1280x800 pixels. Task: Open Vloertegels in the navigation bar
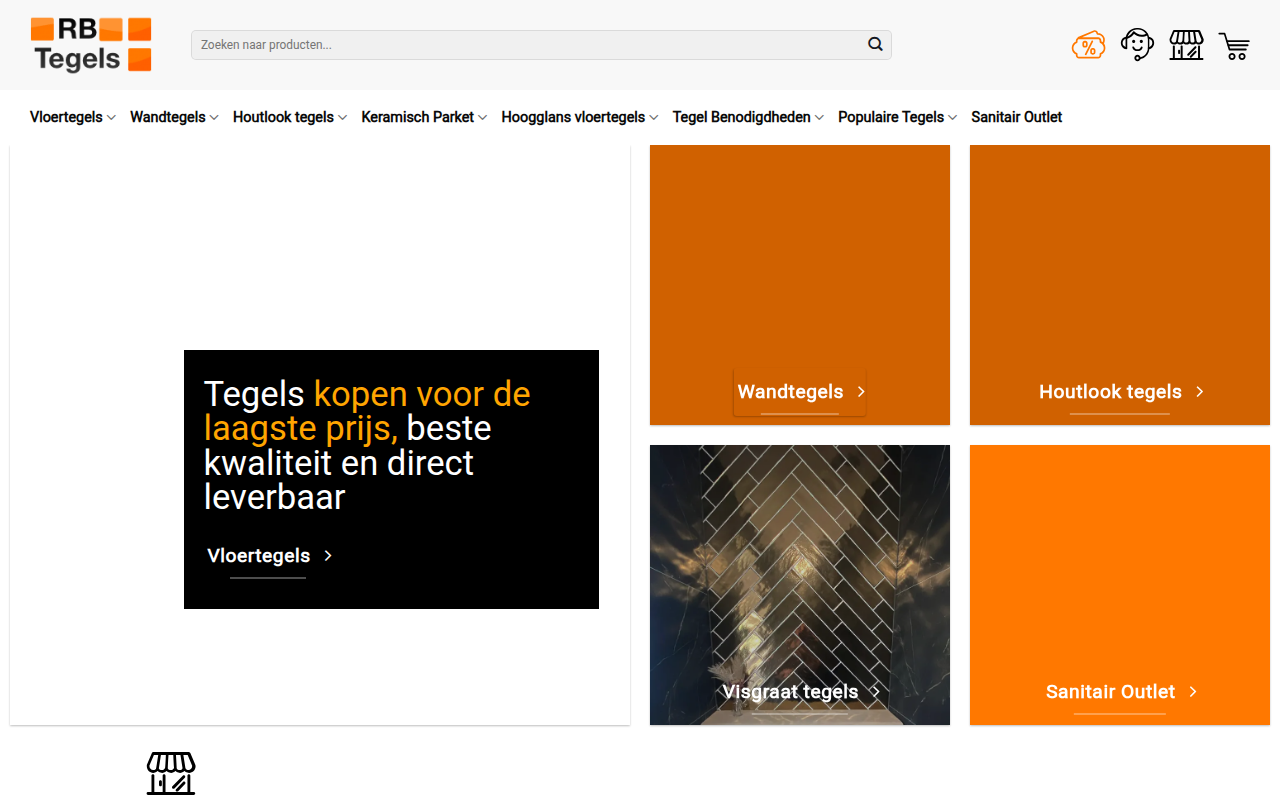click(66, 117)
